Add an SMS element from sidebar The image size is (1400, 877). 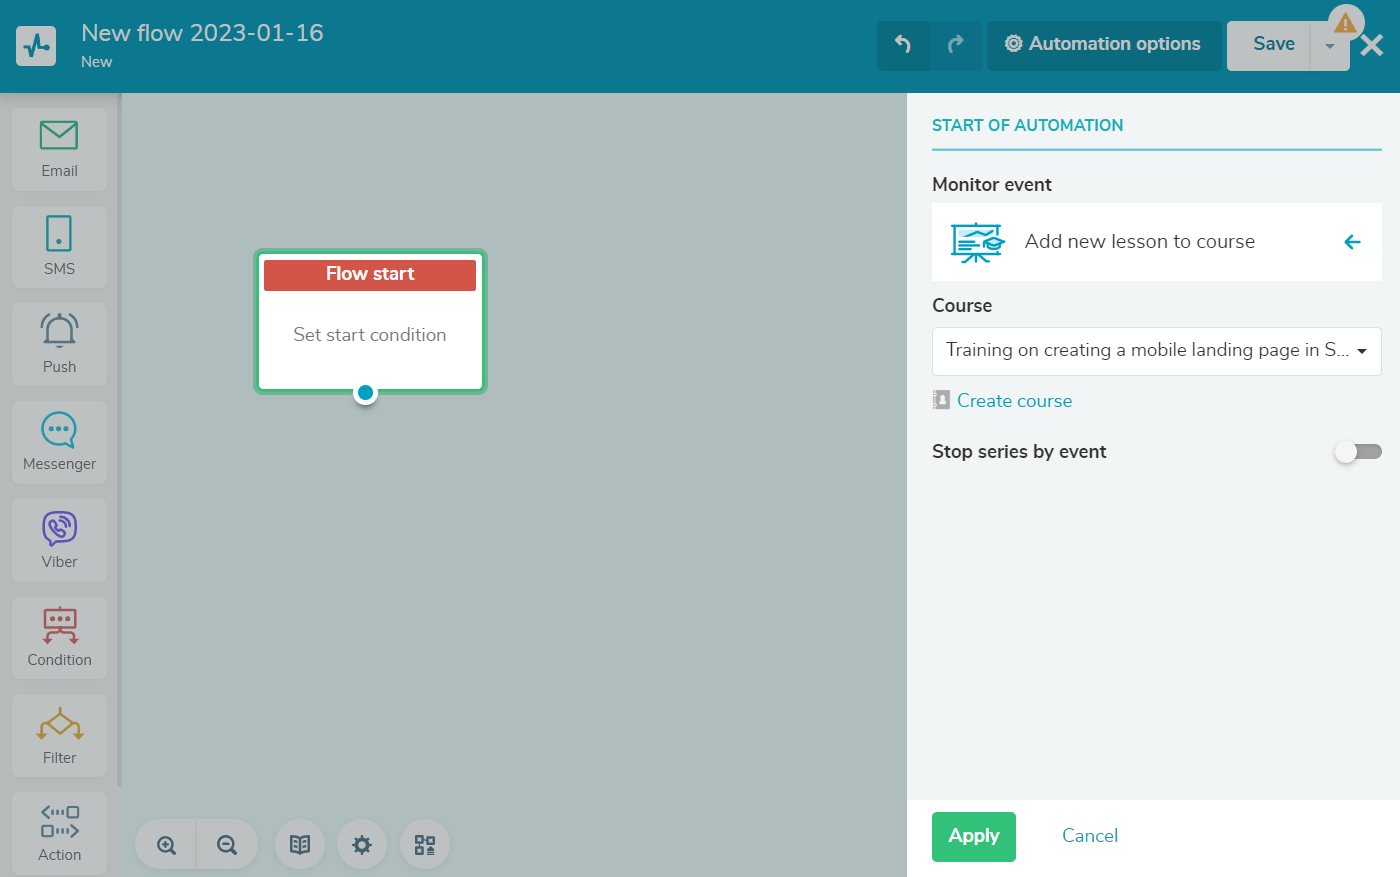click(x=59, y=246)
